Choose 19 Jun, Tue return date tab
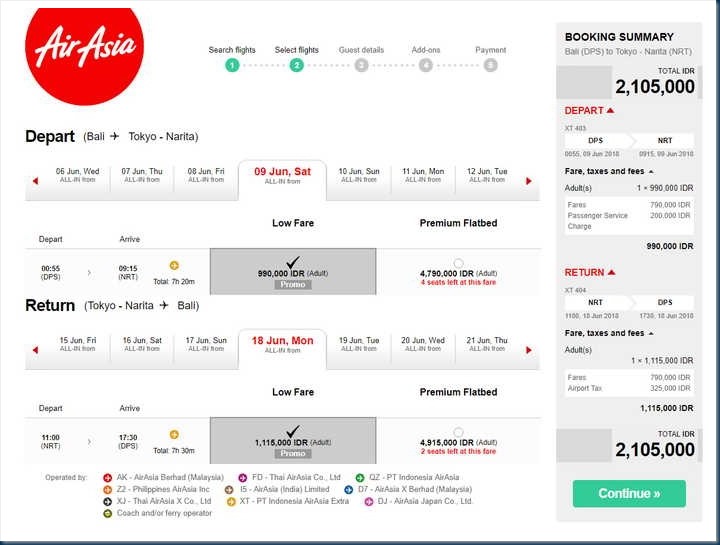The width and height of the screenshot is (720, 545). pyautogui.click(x=358, y=345)
